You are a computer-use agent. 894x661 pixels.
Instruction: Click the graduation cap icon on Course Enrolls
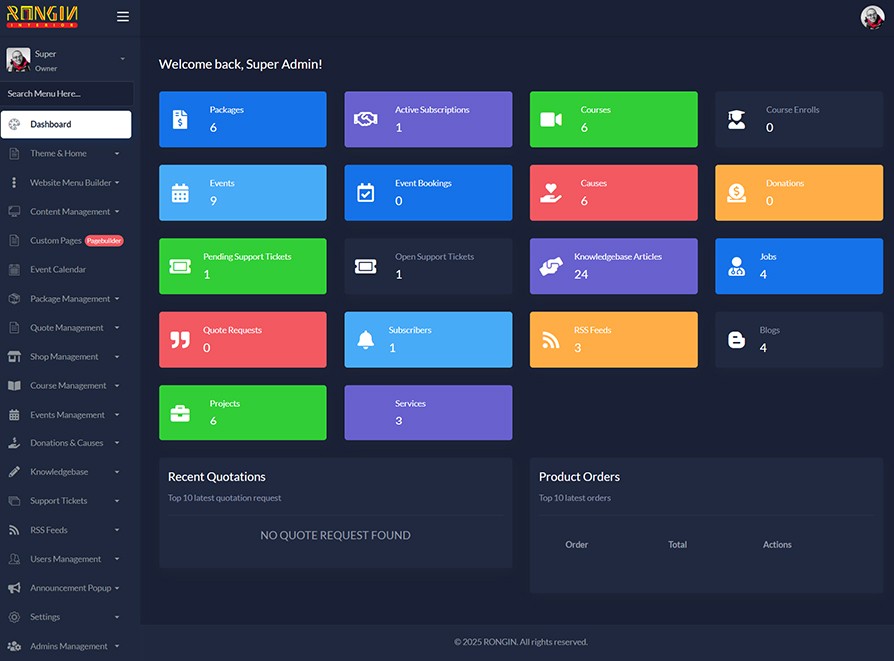(736, 120)
